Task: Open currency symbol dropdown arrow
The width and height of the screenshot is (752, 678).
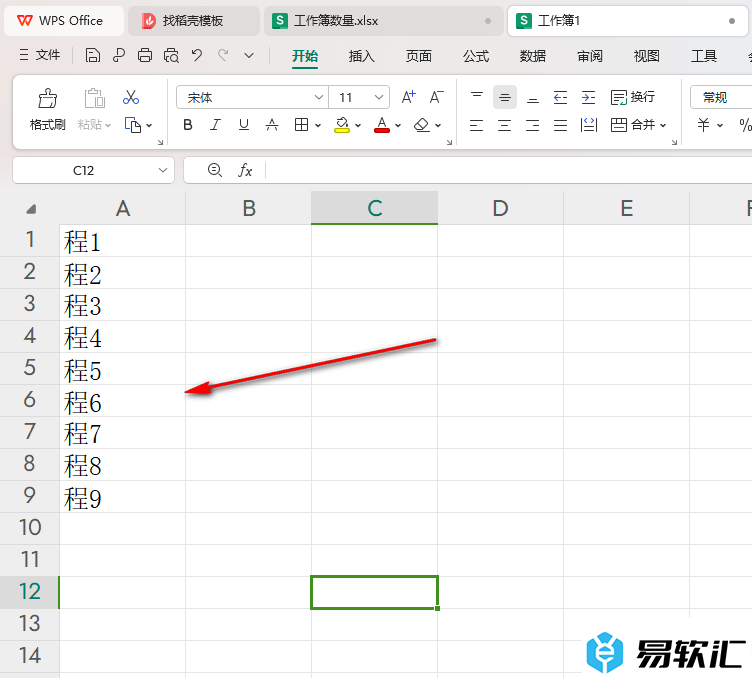Action: (x=720, y=126)
